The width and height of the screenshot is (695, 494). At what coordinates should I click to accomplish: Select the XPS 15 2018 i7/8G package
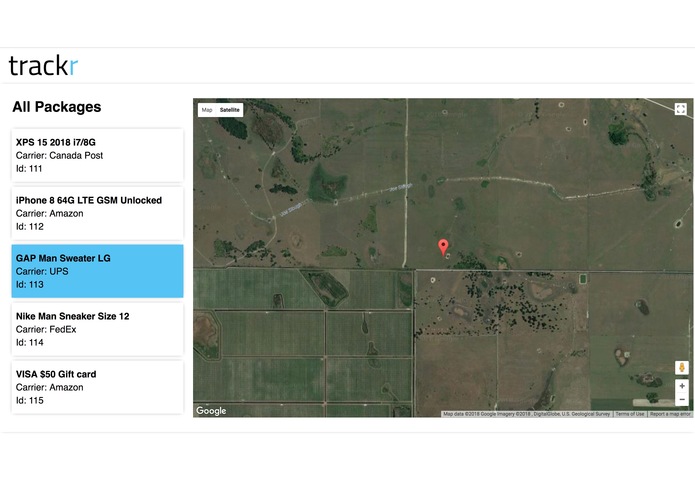coord(98,155)
